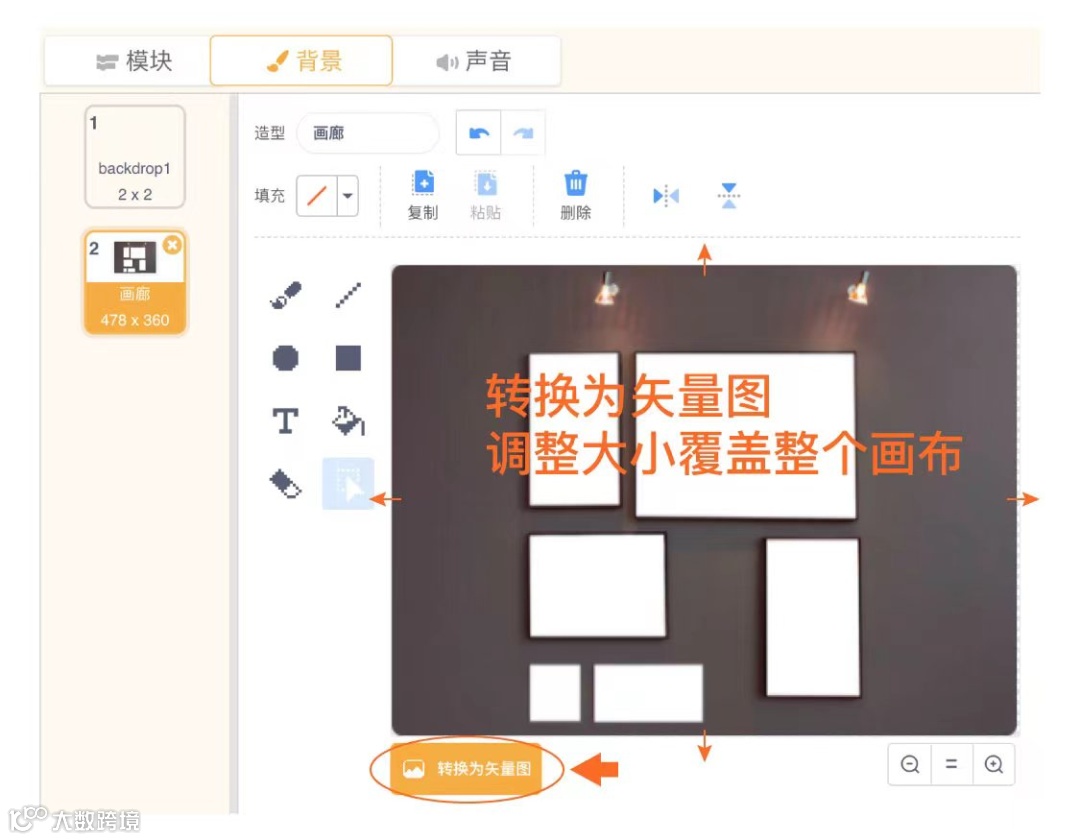The width and height of the screenshot is (1080, 840).
Task: Click the fill color swatch
Action: 317,196
